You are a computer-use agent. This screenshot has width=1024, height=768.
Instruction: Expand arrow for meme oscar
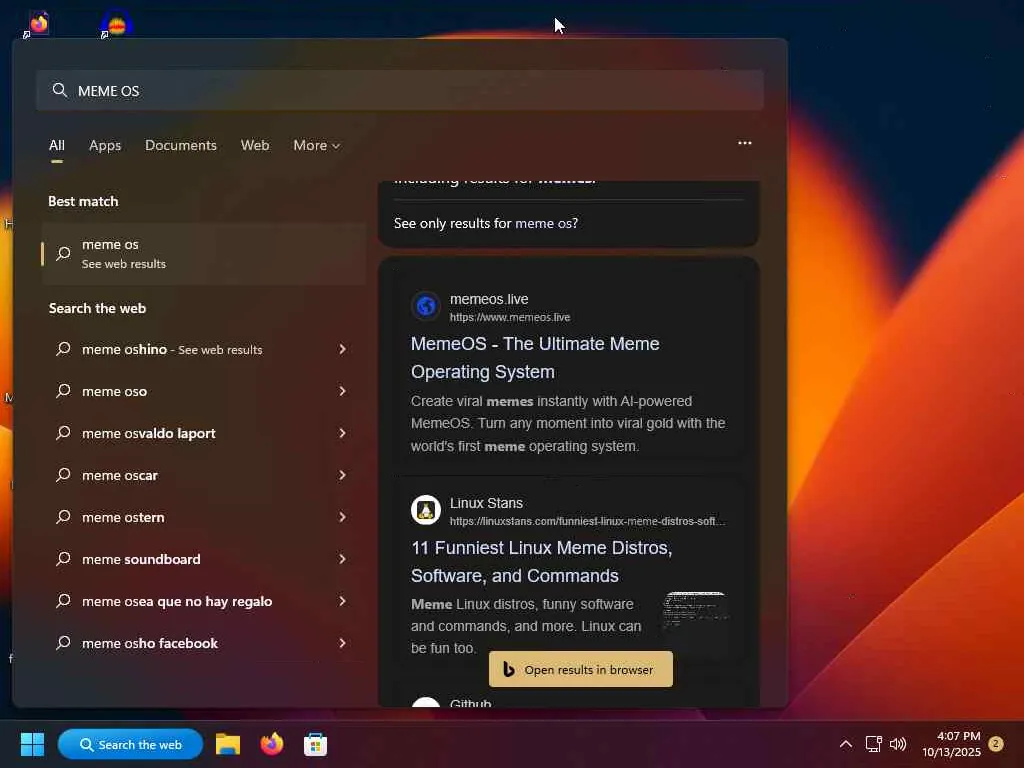[342, 475]
